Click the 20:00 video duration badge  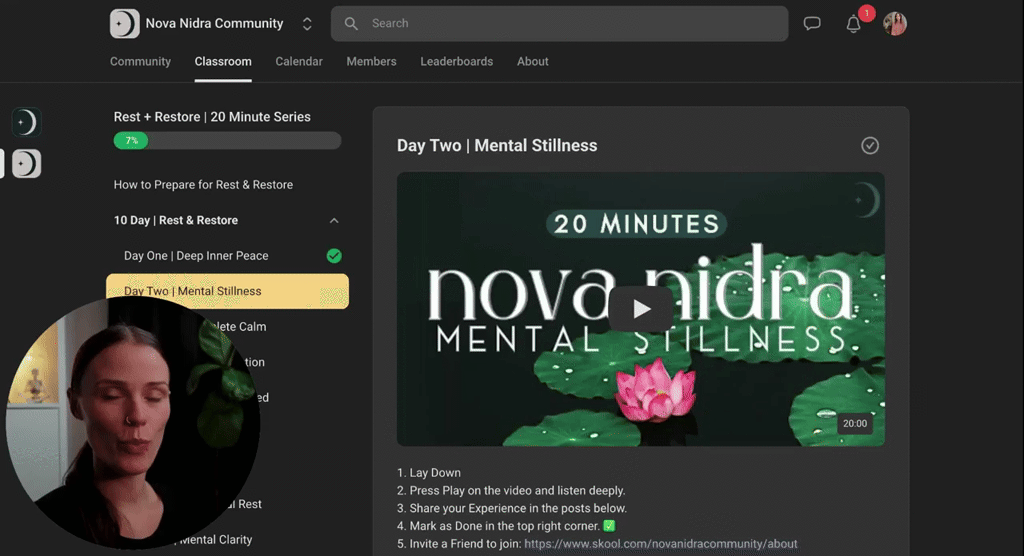pos(855,423)
